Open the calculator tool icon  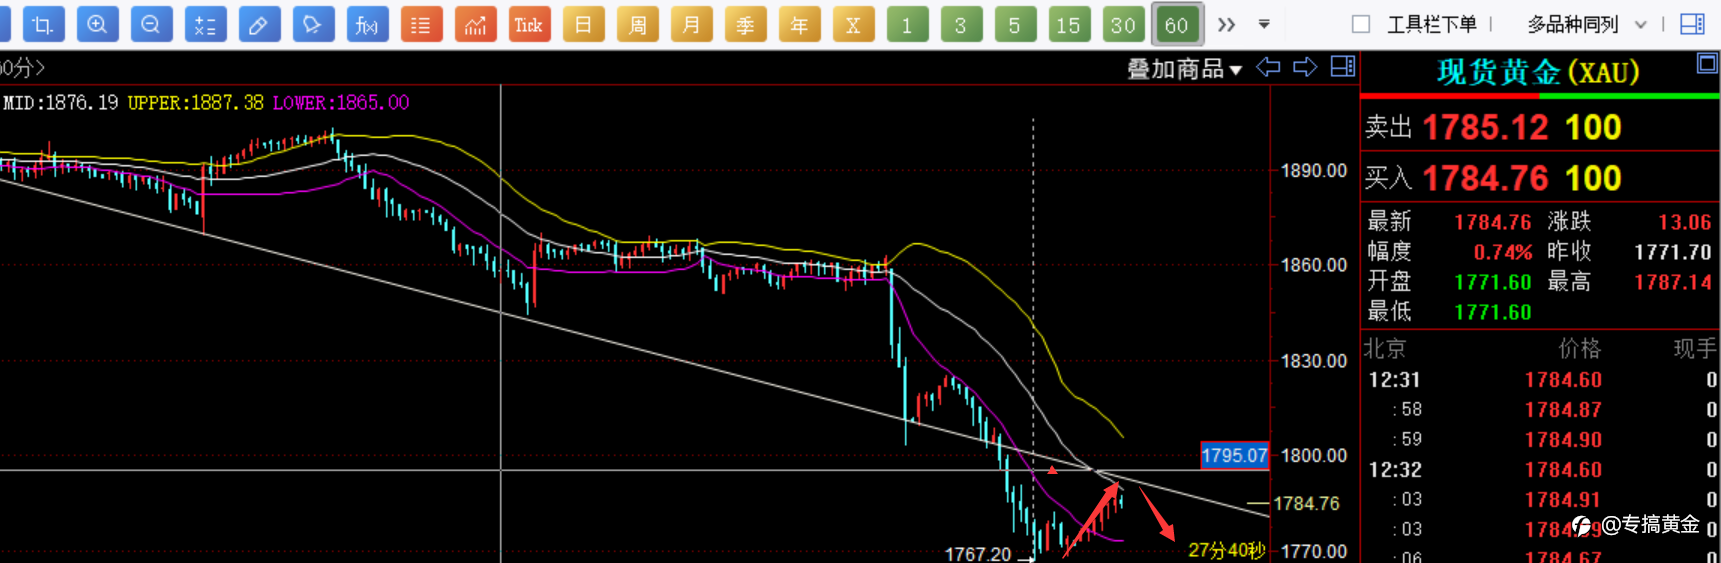coord(205,24)
